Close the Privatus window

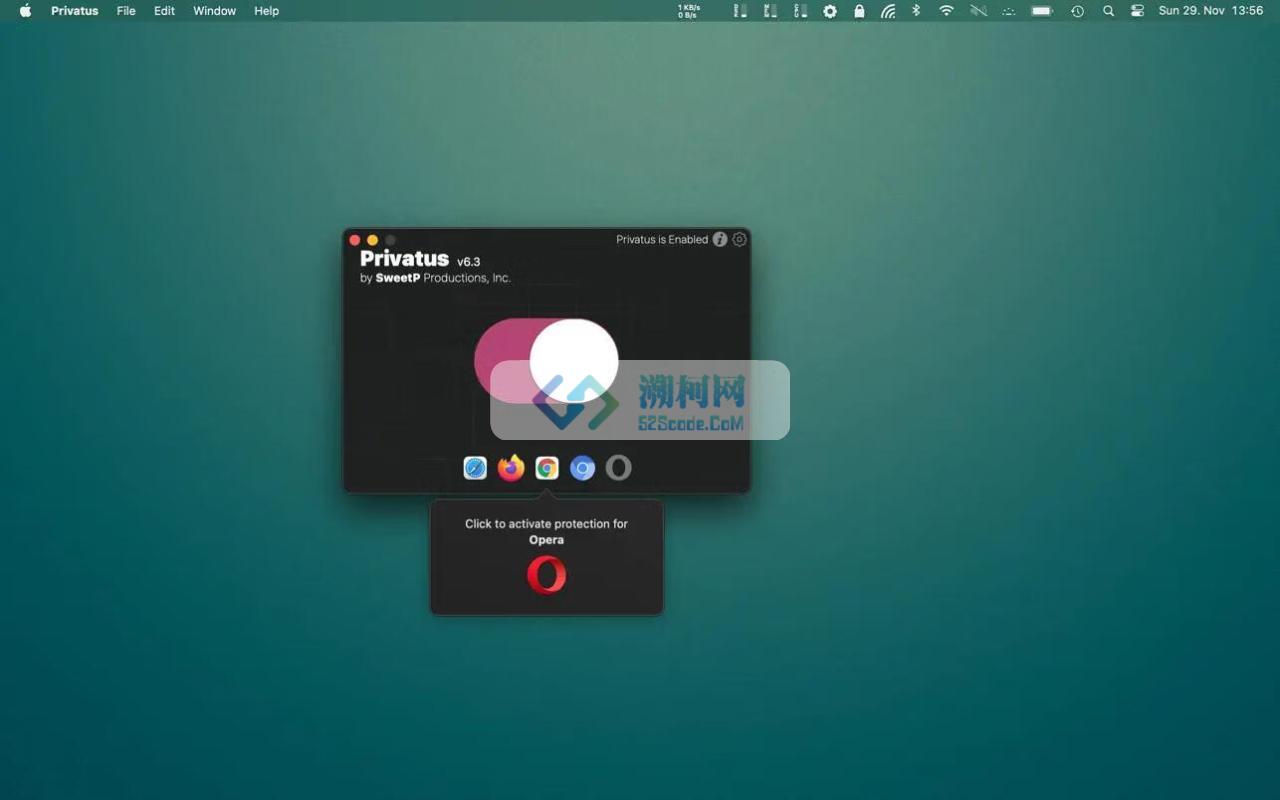point(354,240)
